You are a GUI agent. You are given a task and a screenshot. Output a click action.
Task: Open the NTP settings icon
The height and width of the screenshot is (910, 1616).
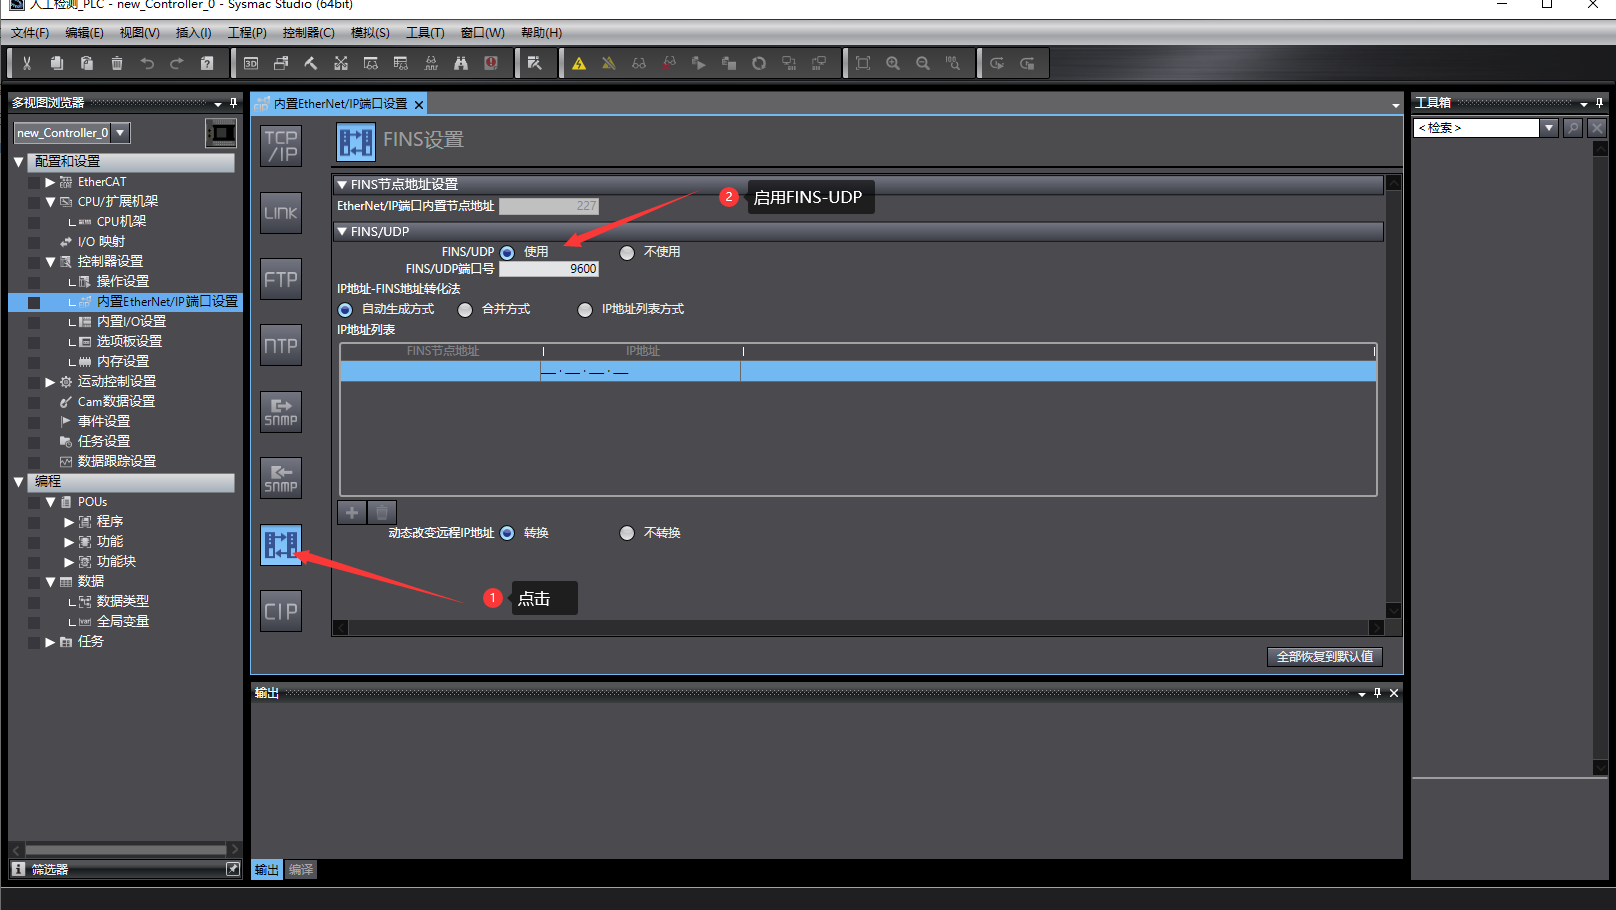pyautogui.click(x=281, y=345)
